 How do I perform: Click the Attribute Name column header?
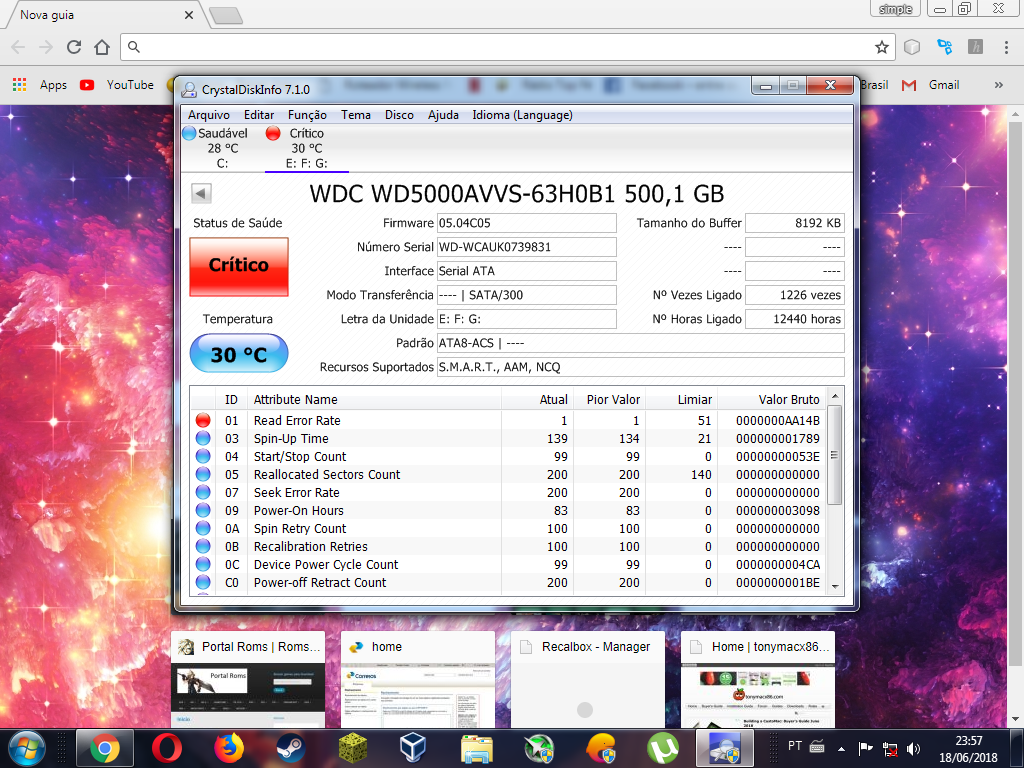374,400
